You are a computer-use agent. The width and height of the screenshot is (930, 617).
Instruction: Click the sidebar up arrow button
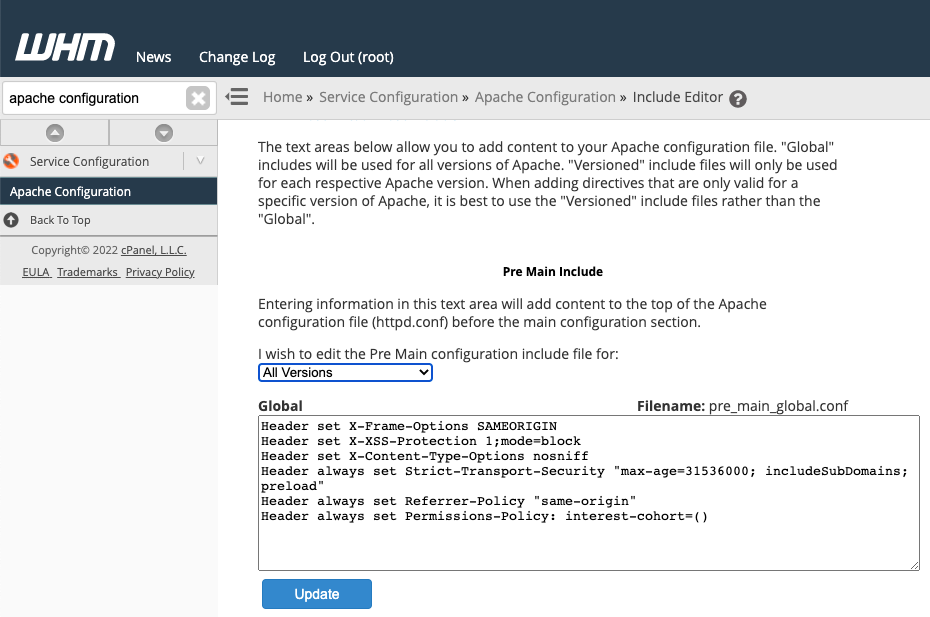click(x=55, y=133)
